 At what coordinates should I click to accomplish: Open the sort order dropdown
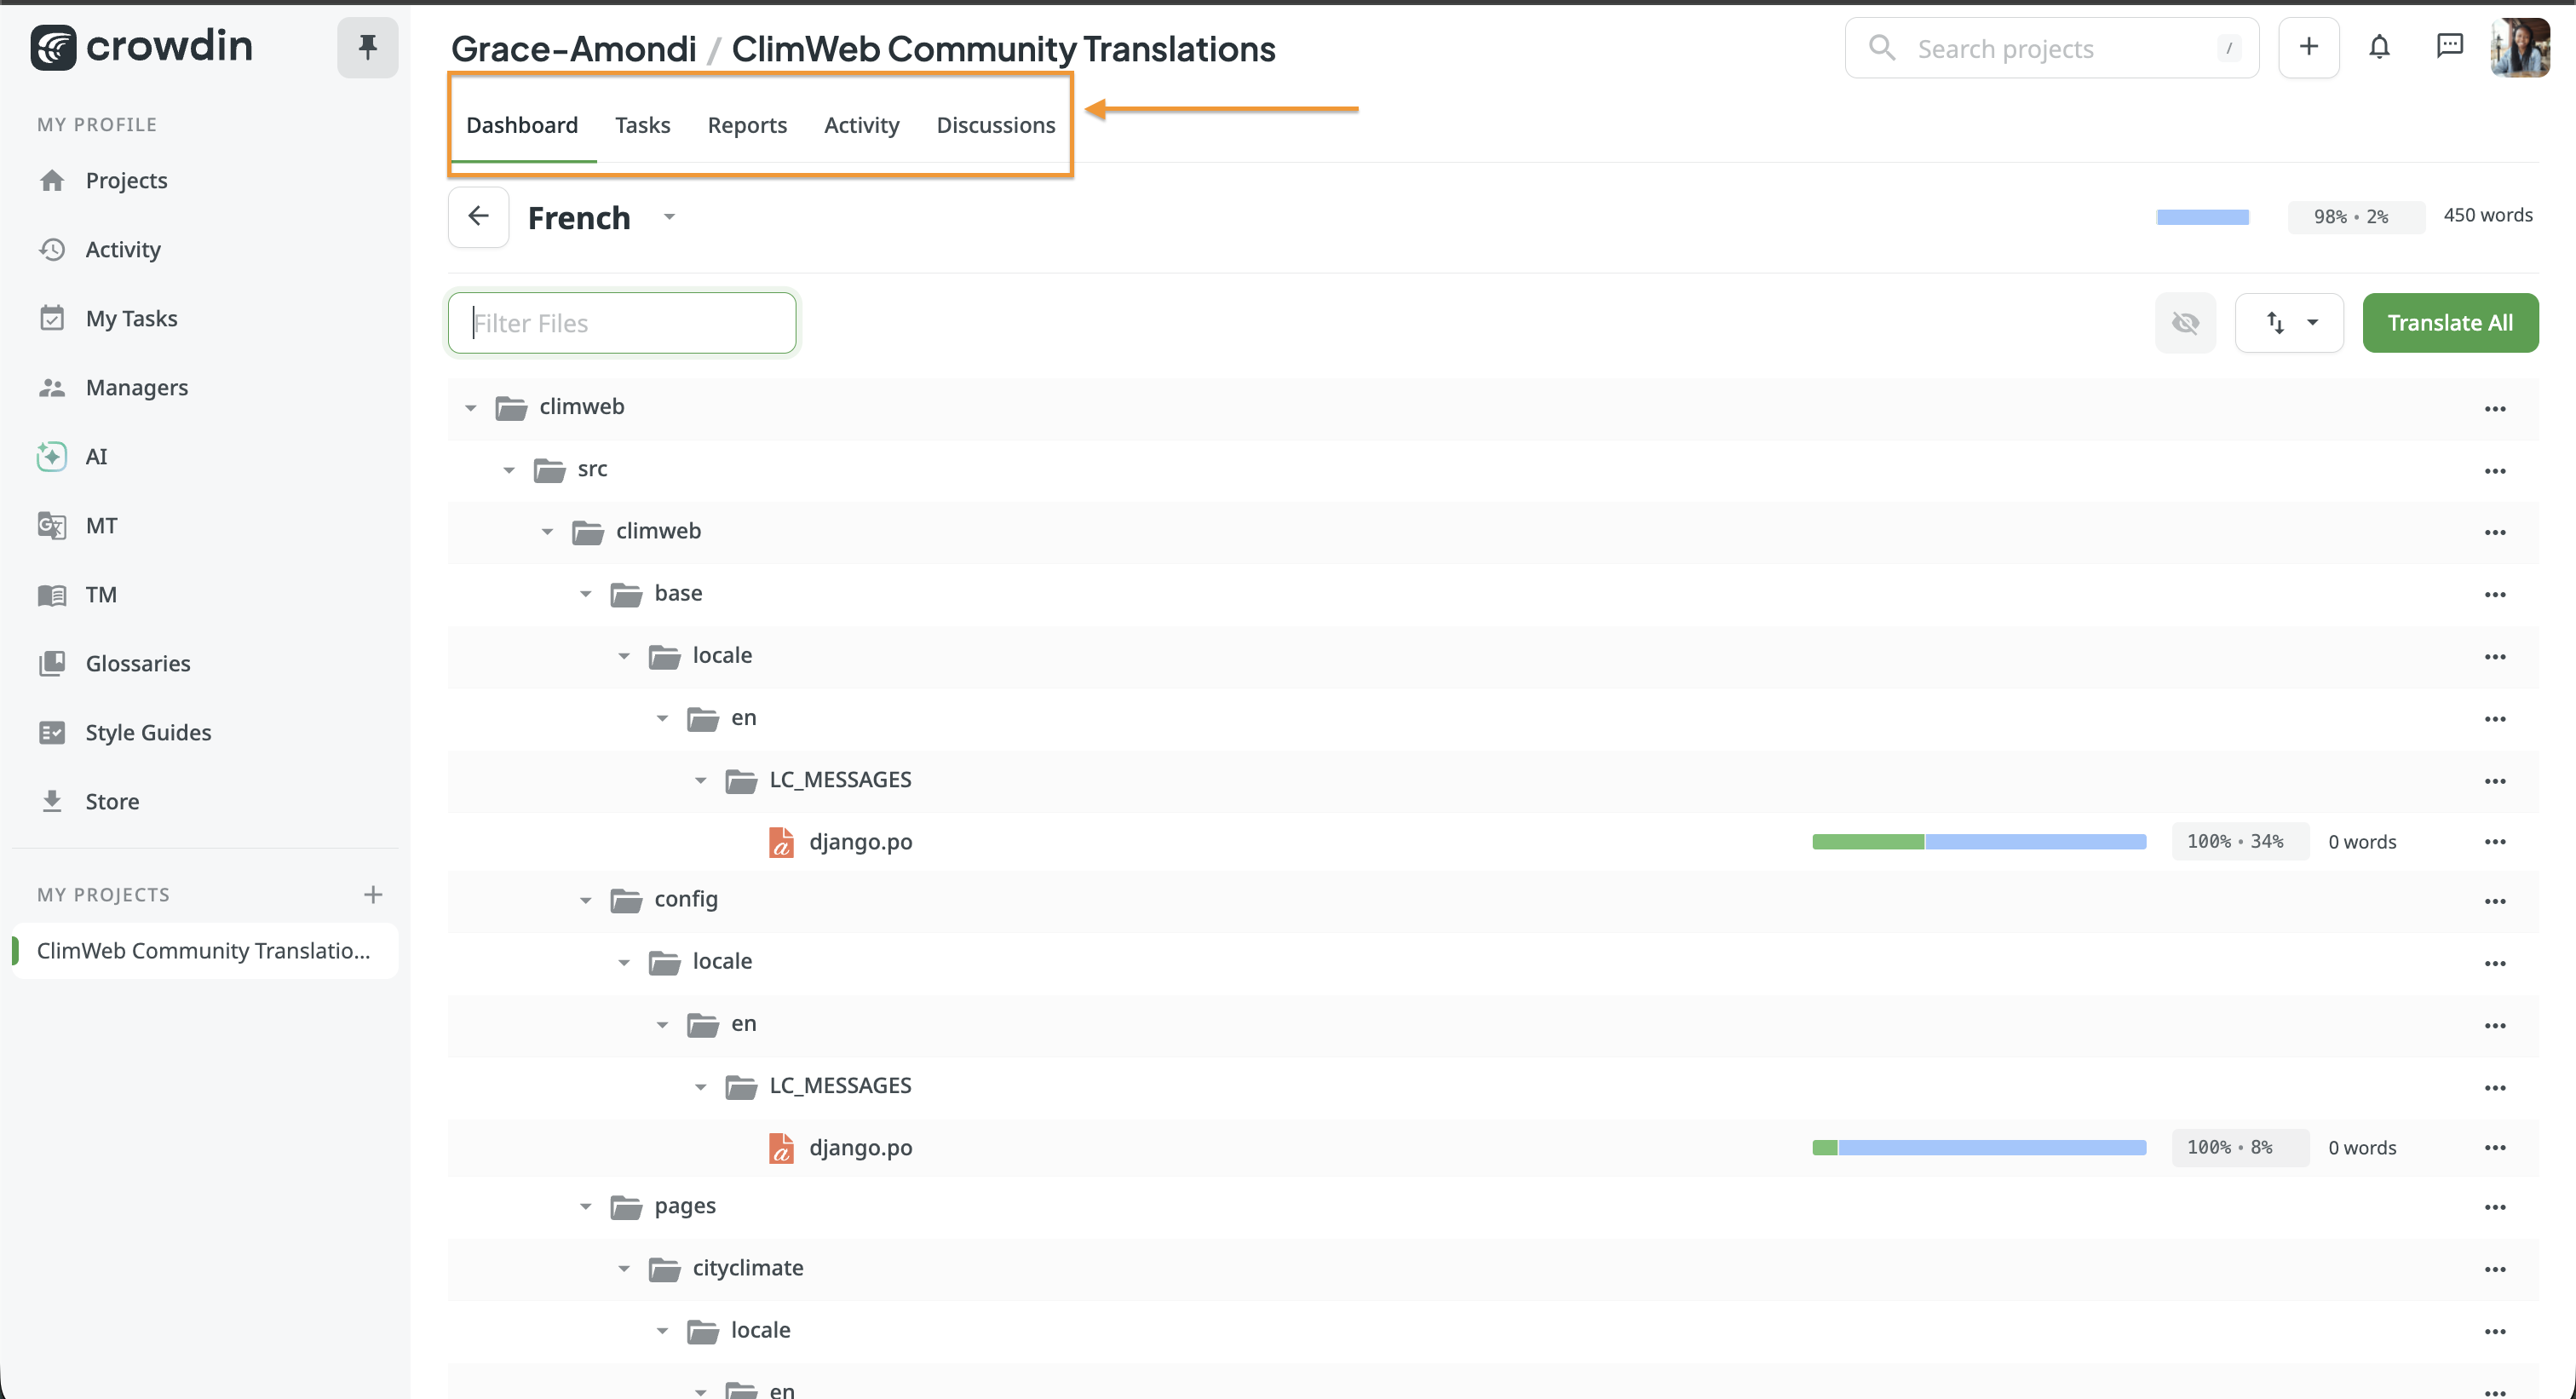[2289, 323]
